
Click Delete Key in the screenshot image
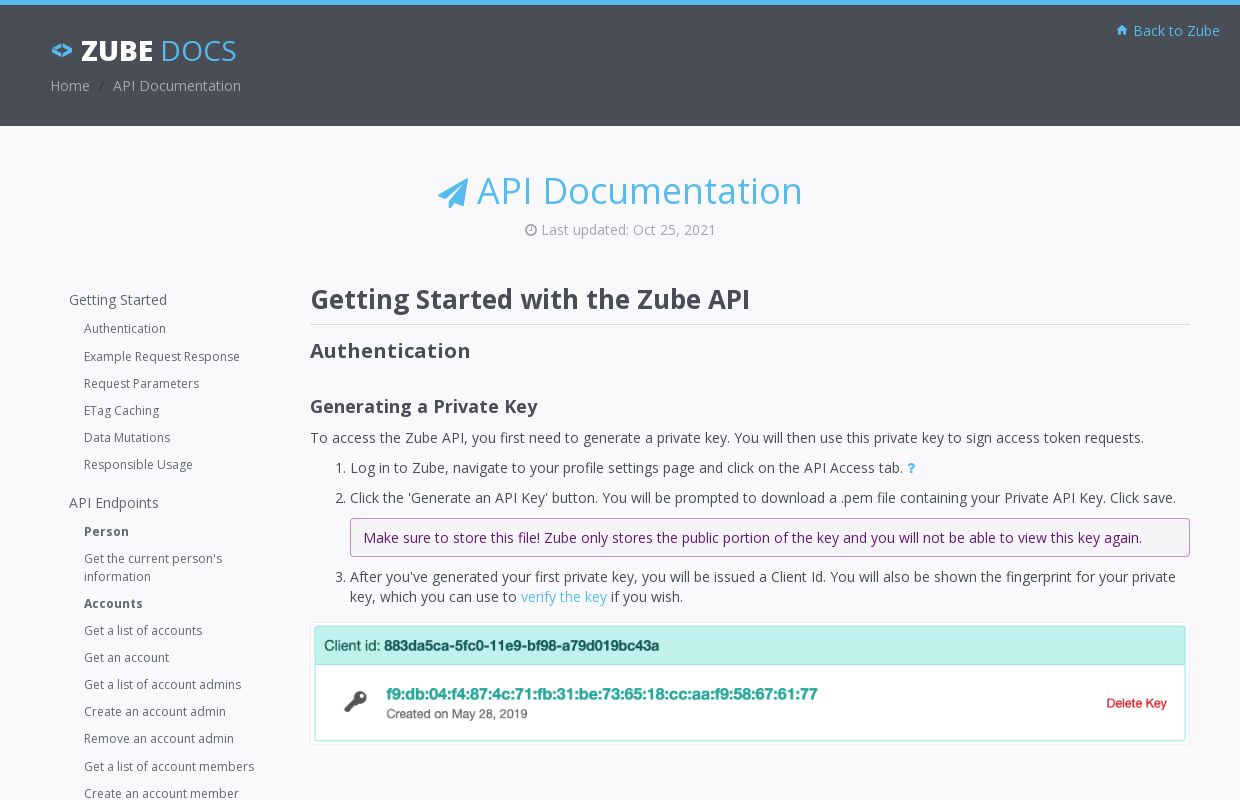tap(1136, 703)
